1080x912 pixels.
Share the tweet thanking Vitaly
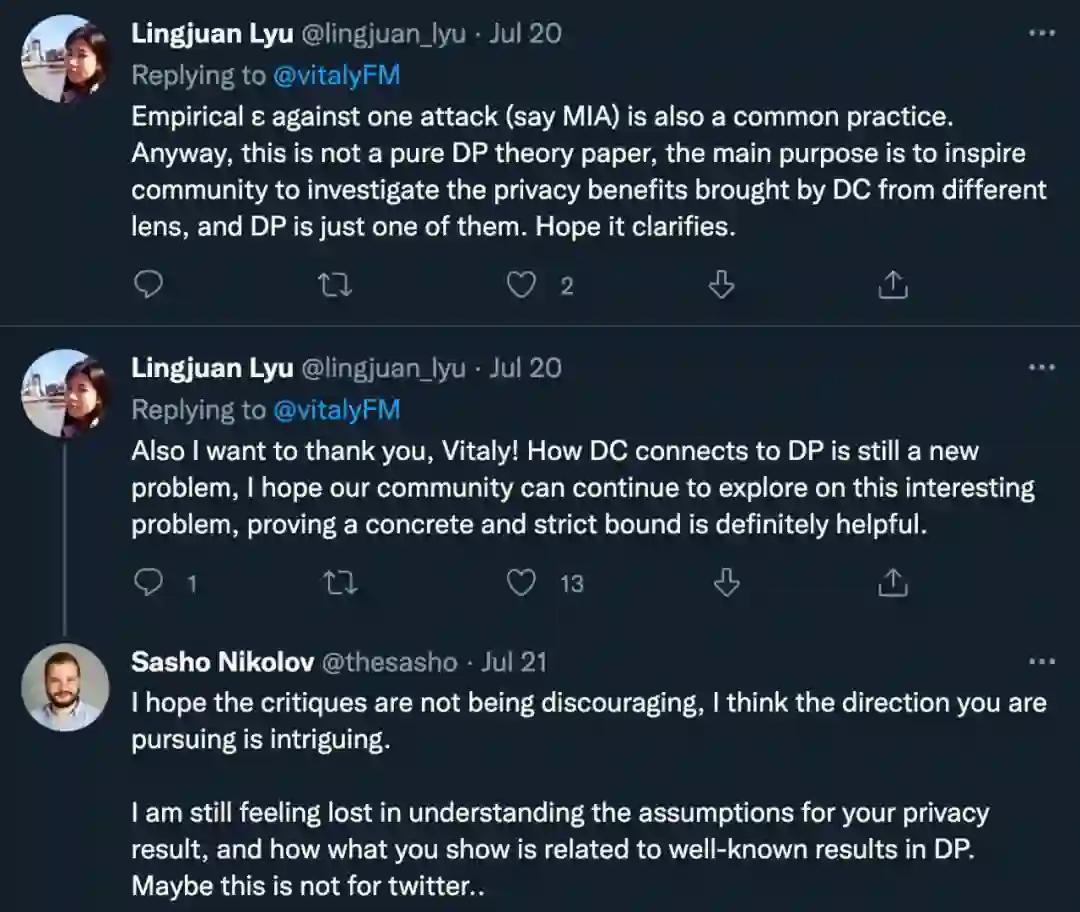pos(892,583)
